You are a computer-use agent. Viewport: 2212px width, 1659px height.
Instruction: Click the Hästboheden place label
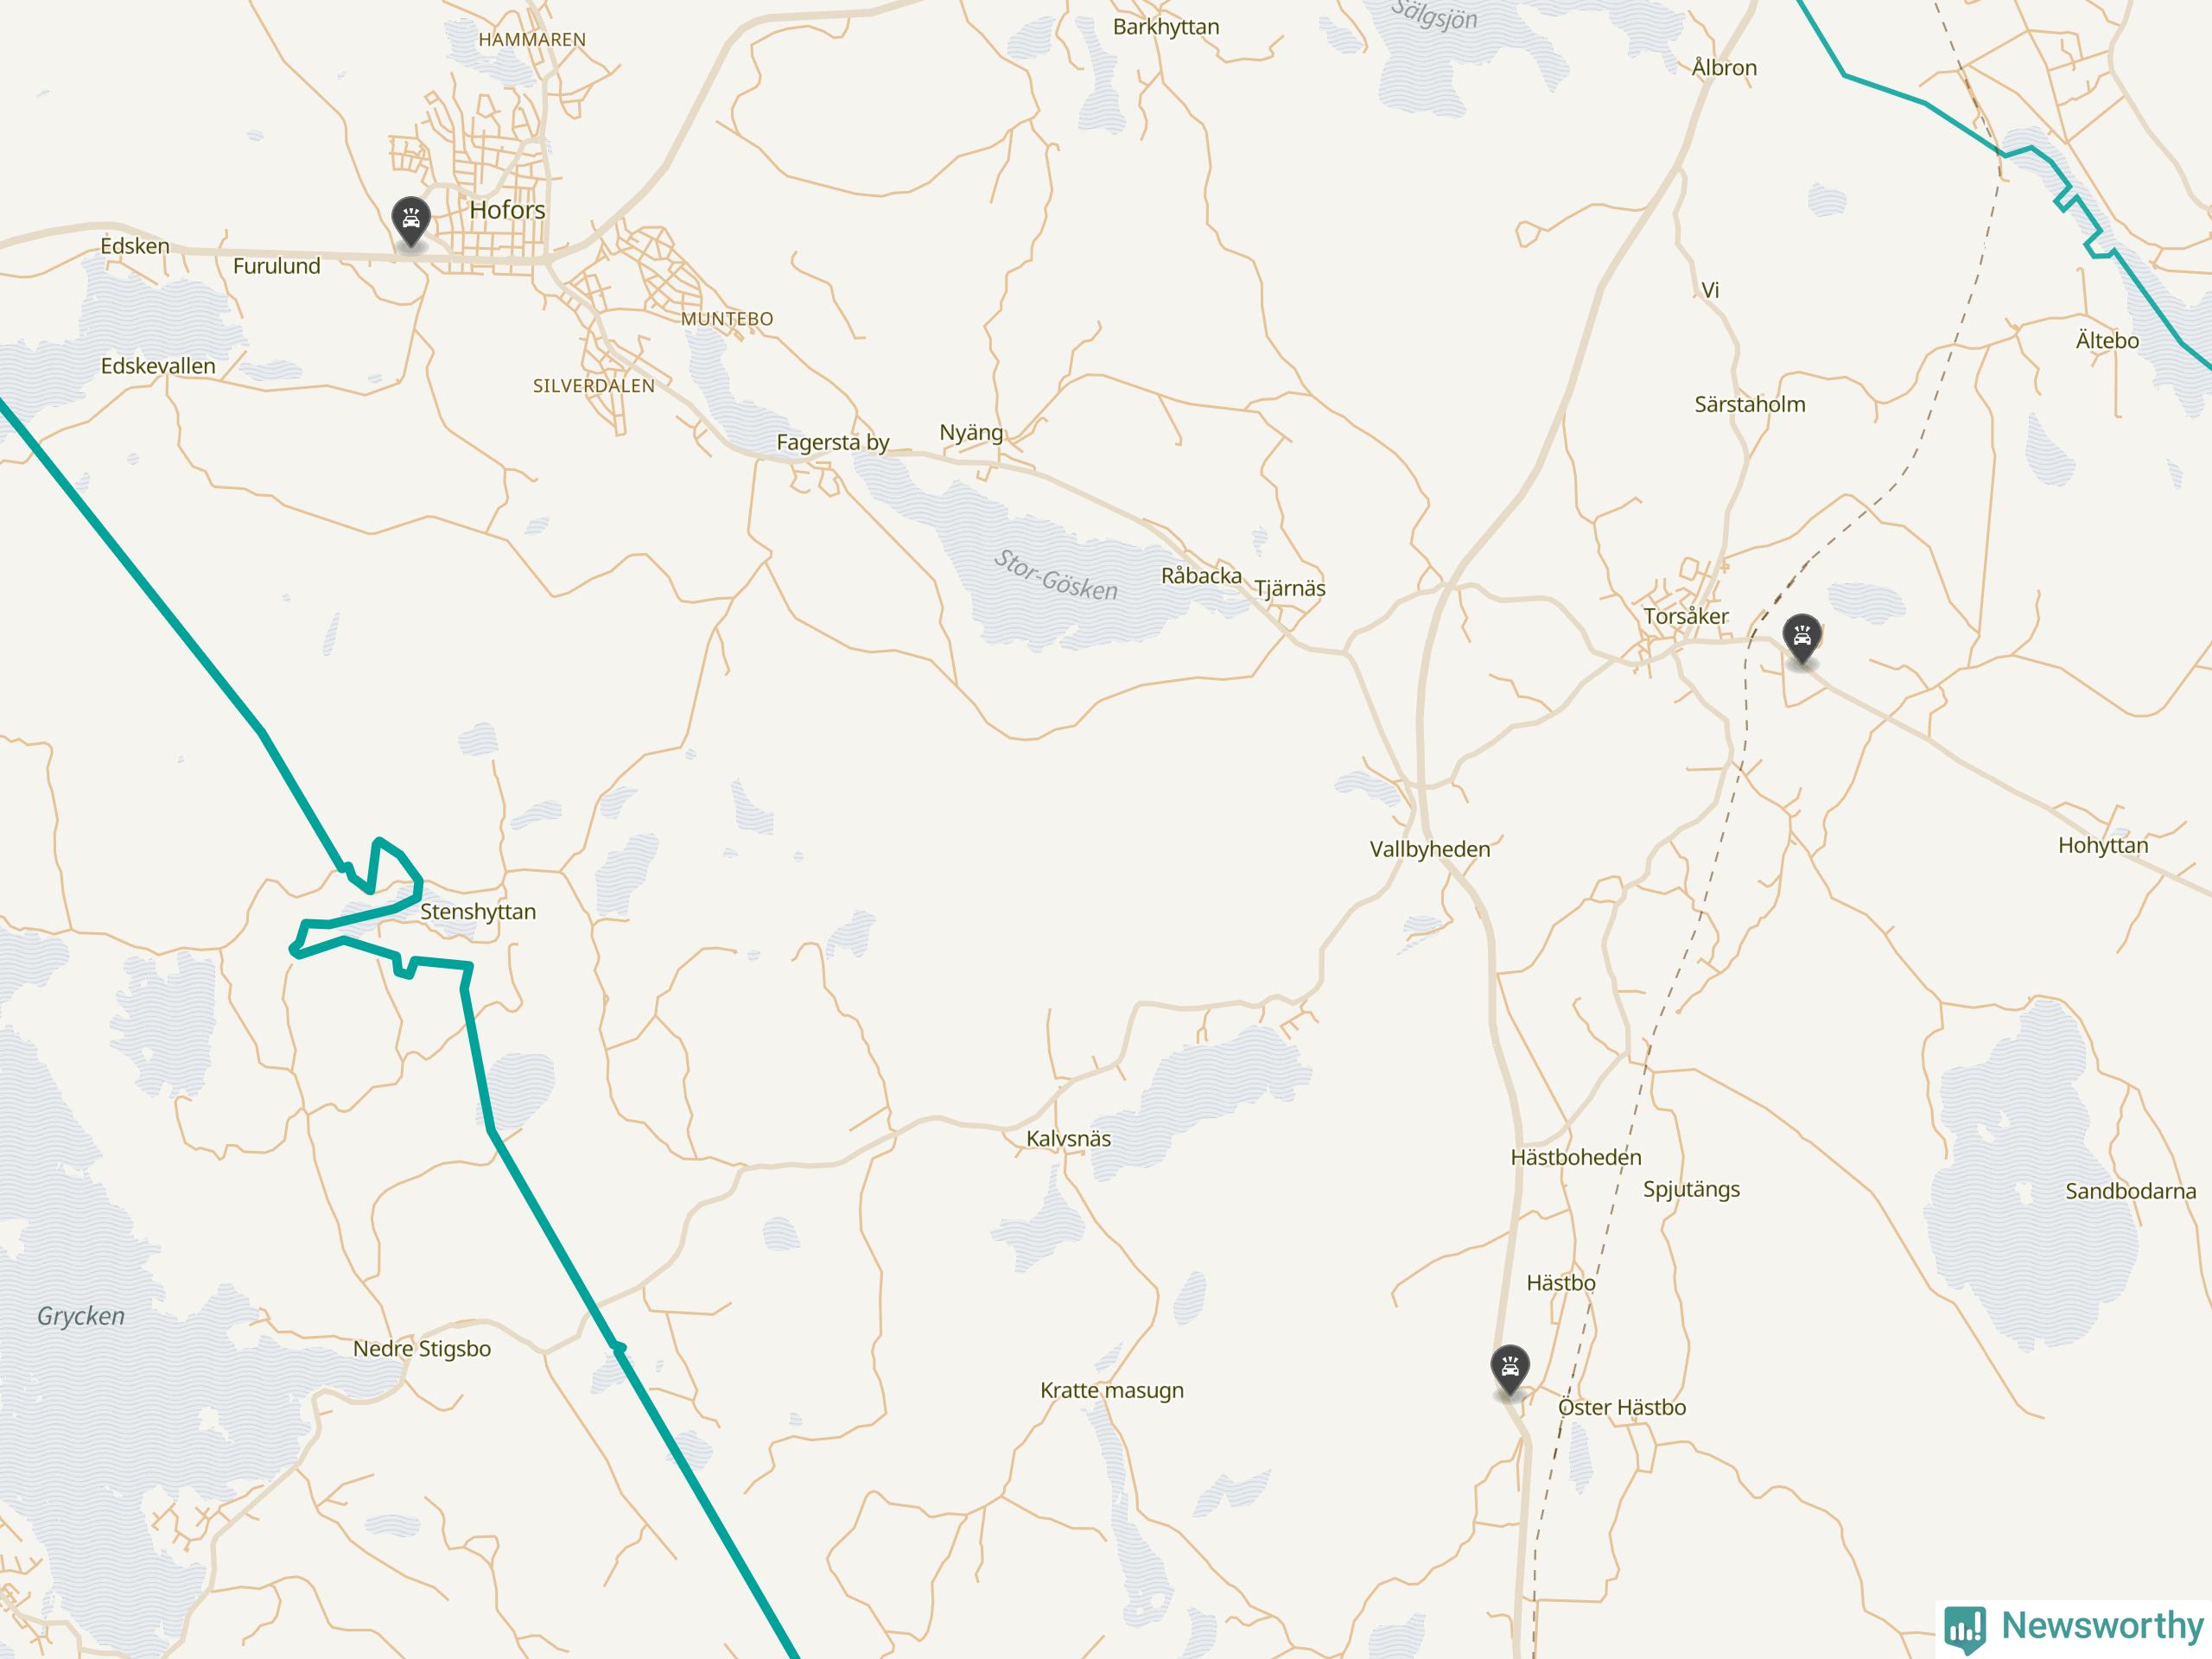point(1576,1157)
